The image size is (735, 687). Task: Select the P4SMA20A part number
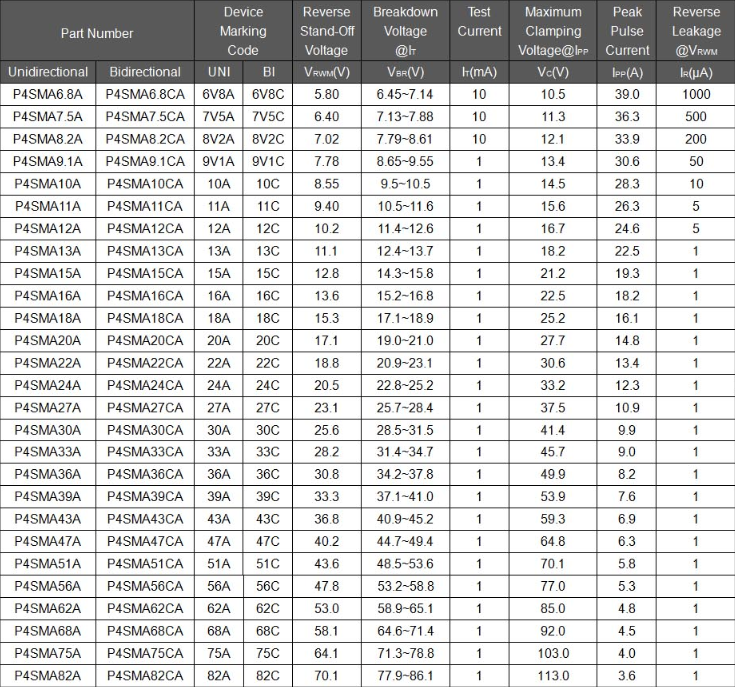point(48,341)
